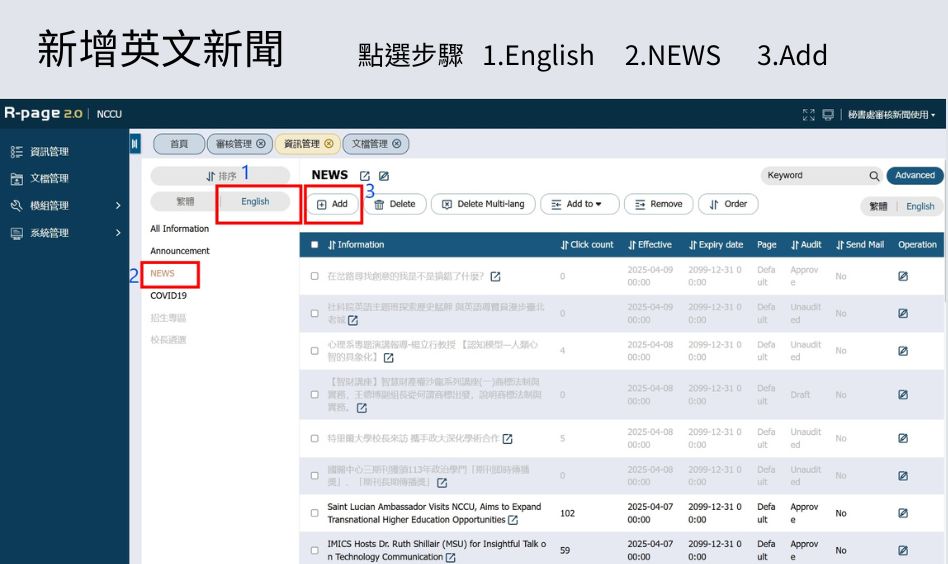Sort by Click count column
Image resolution: width=948 pixels, height=564 pixels.
586,245
